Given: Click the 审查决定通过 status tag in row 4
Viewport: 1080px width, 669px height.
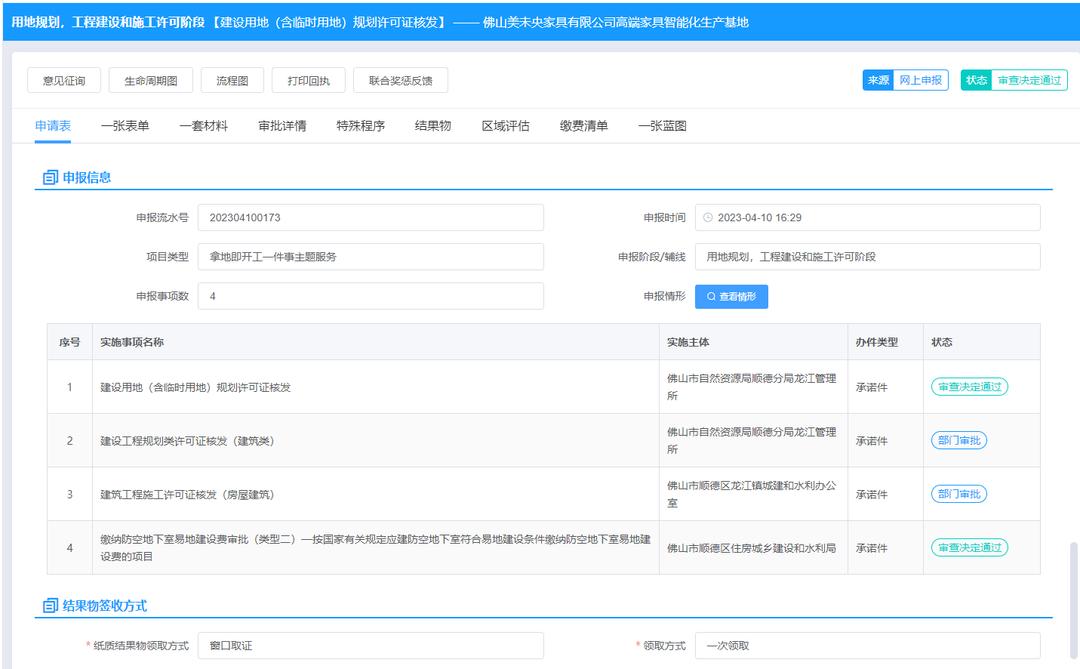Looking at the screenshot, I should point(969,548).
